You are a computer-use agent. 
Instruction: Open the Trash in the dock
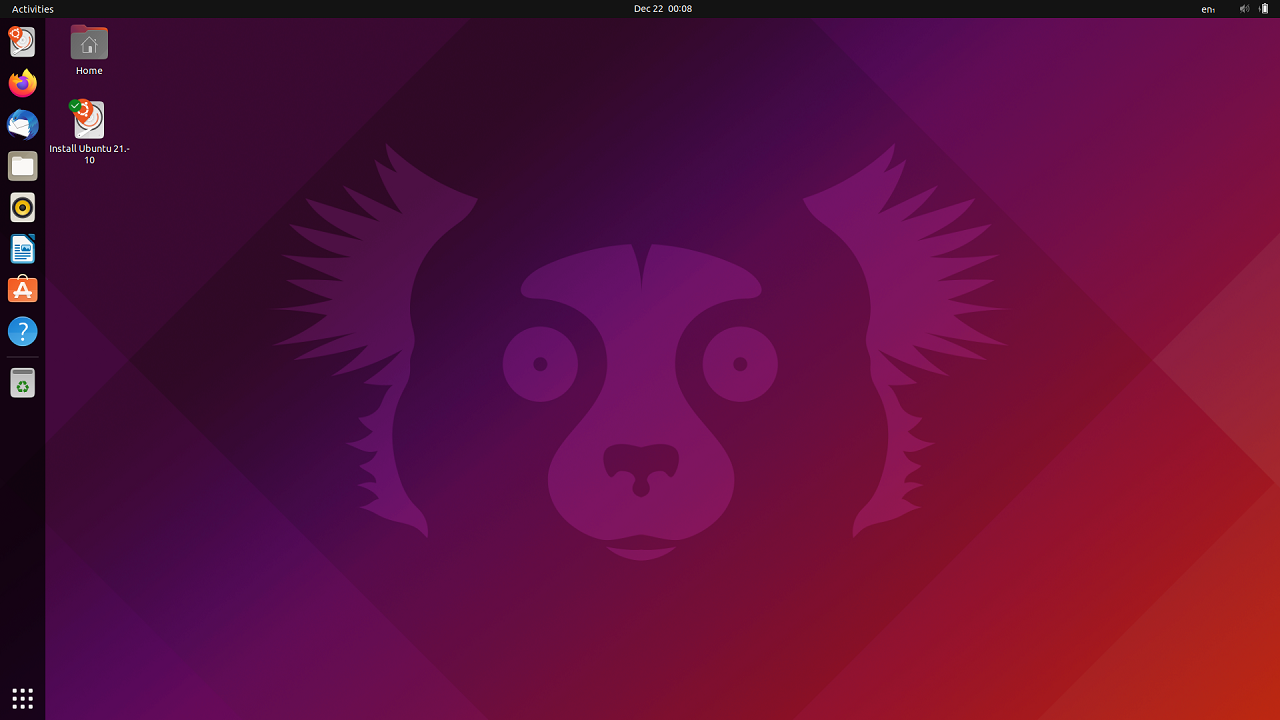point(22,382)
